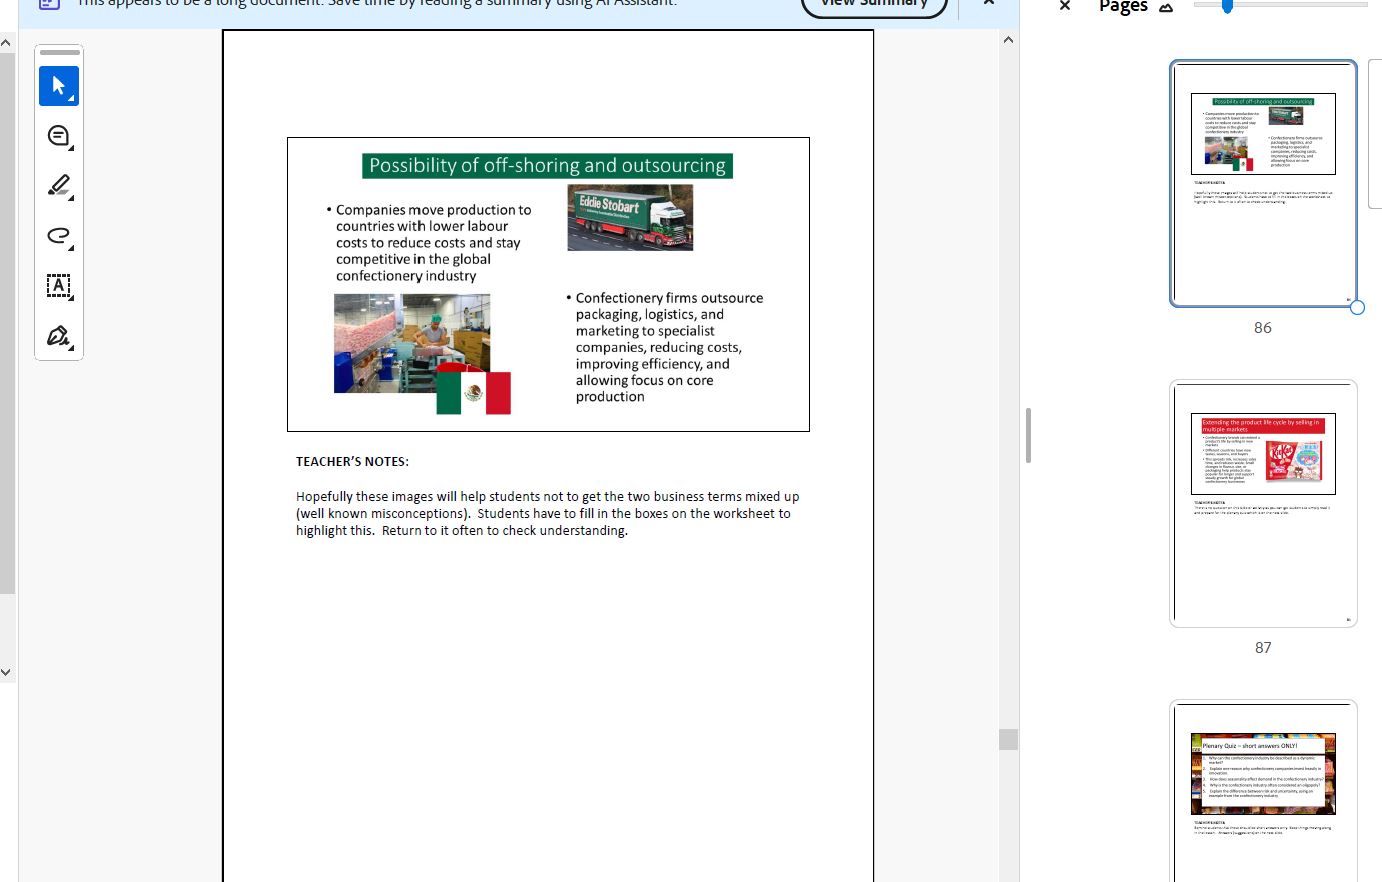The height and width of the screenshot is (882, 1382).
Task: Open the selection tool's dropdown arrow
Action: [x=70, y=97]
